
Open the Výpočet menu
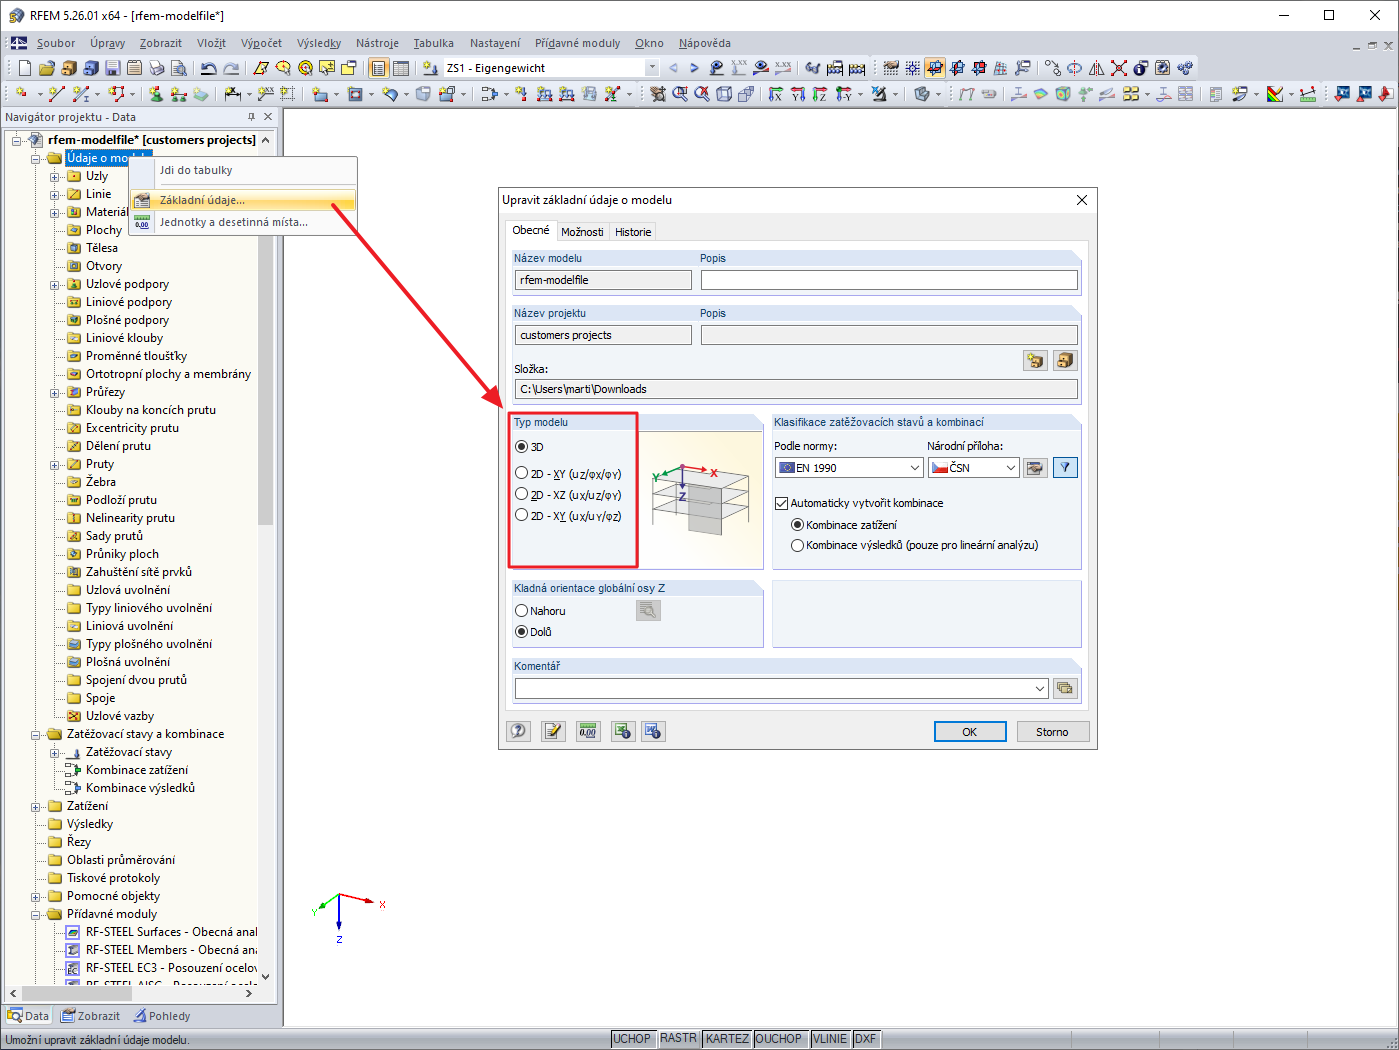pos(261,43)
